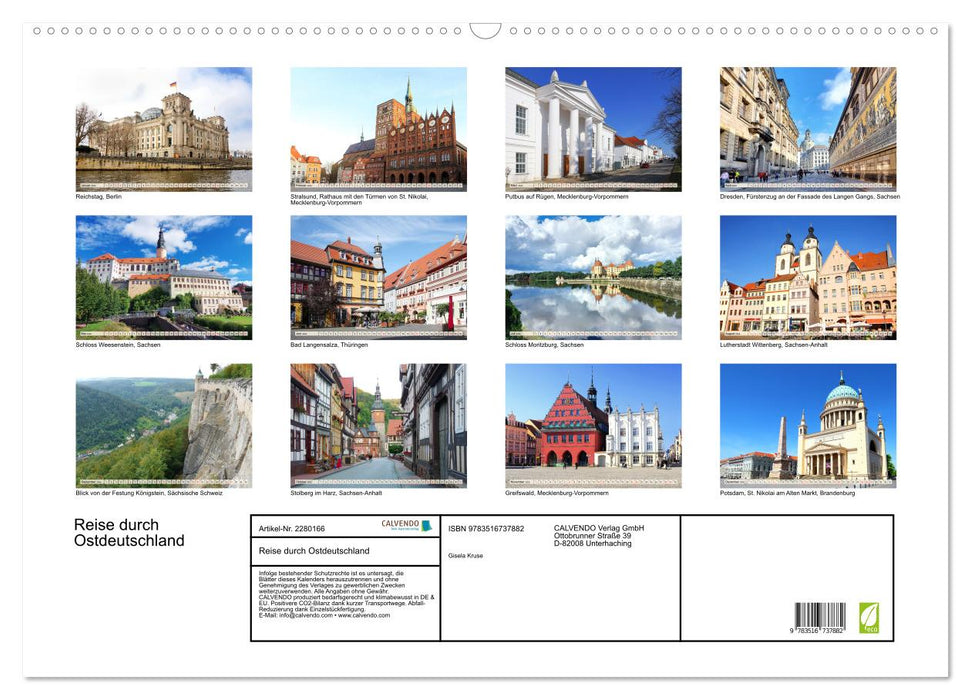
Task: Select the Lutherstadt Wittenberg image
Action: click(808, 277)
